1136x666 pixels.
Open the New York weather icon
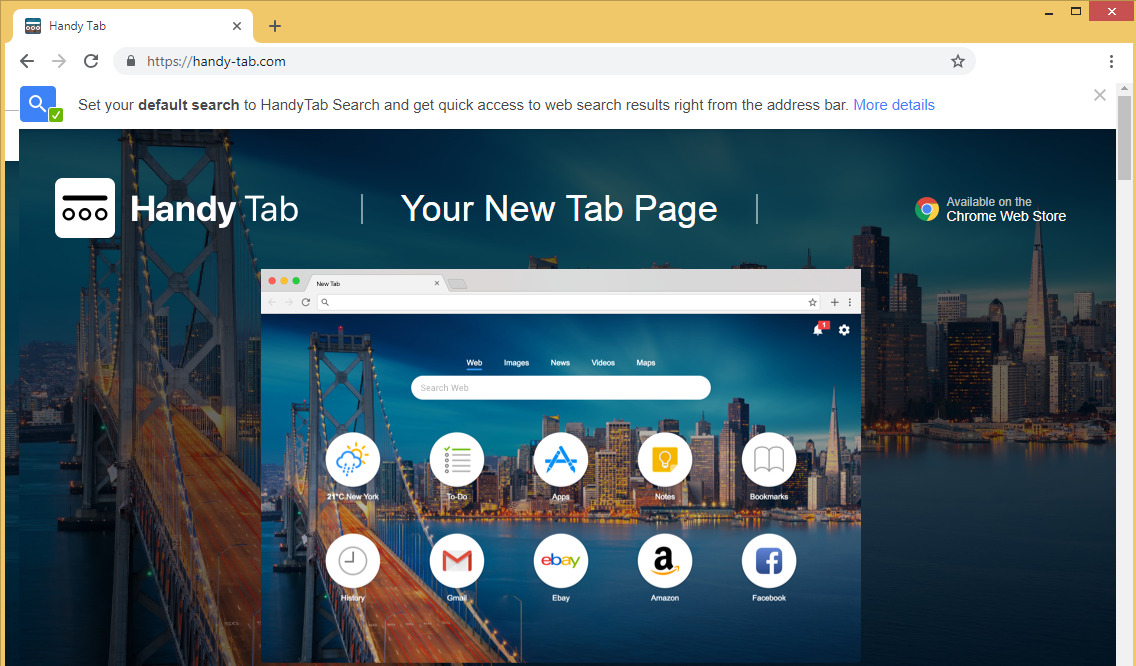(353, 459)
